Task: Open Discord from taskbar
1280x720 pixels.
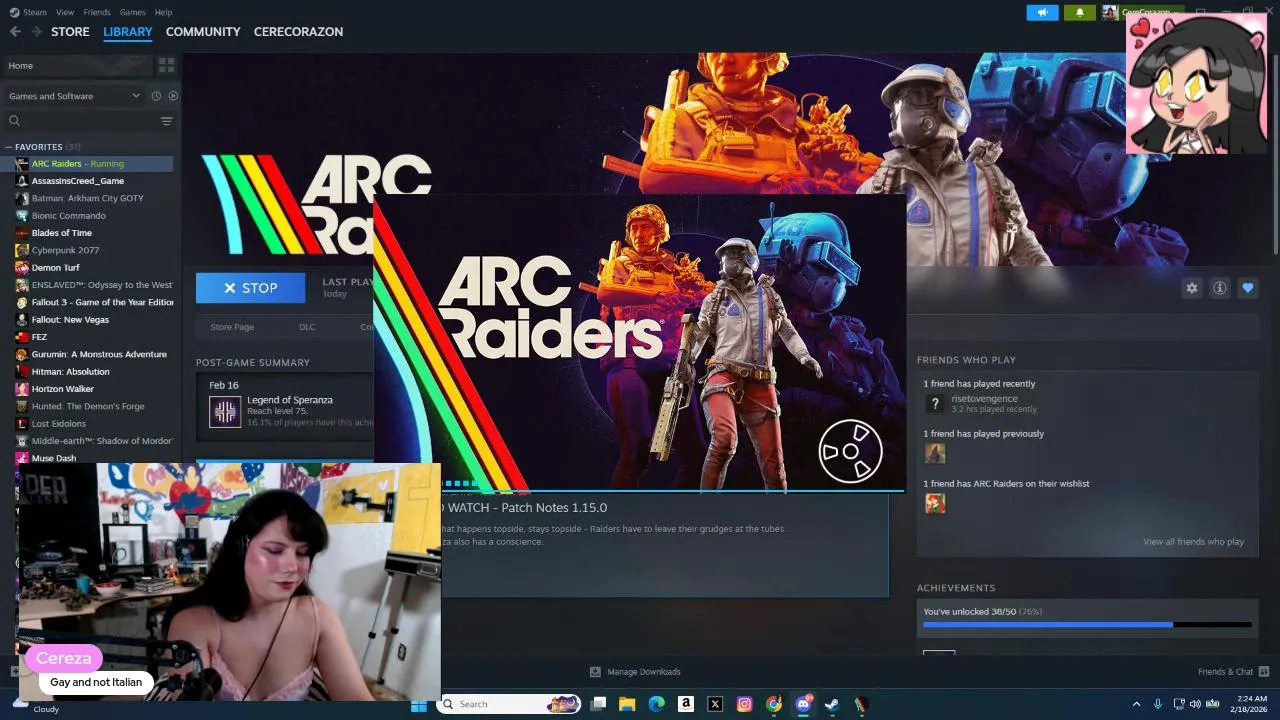Action: [x=803, y=704]
